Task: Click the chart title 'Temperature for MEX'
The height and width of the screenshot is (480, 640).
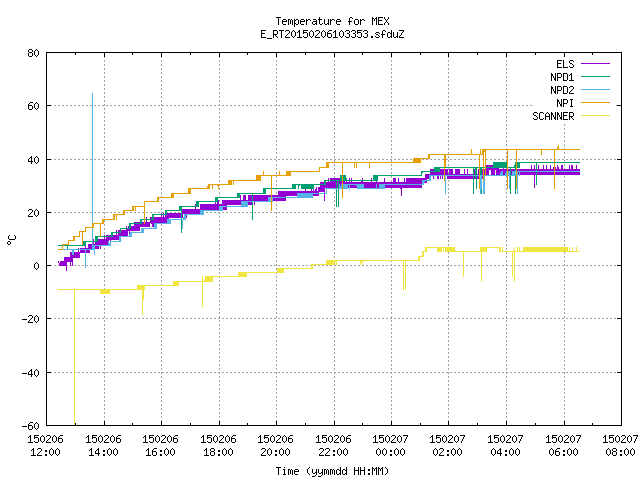Action: click(332, 21)
